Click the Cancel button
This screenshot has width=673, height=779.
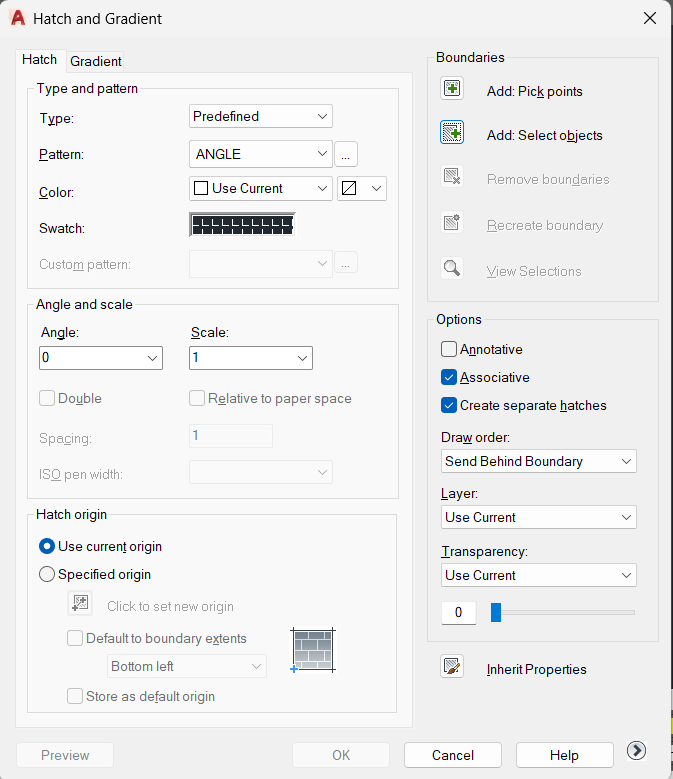point(452,755)
